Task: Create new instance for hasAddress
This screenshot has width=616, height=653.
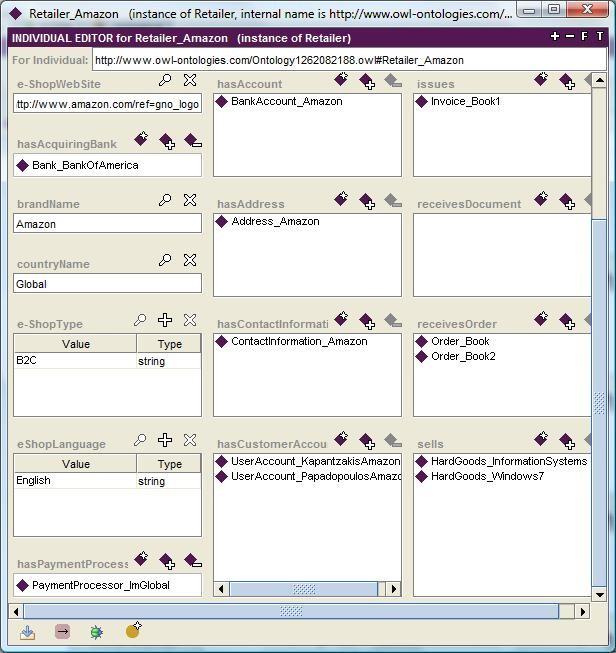Action: pyautogui.click(x=342, y=199)
